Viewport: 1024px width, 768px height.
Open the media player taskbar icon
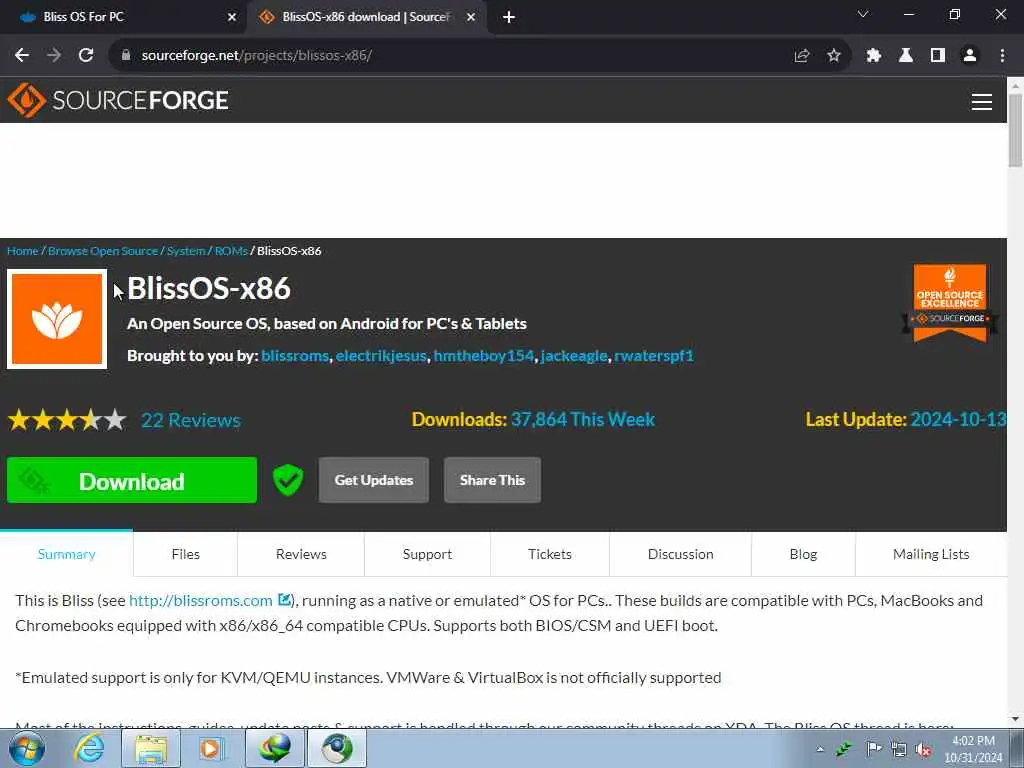(212, 748)
